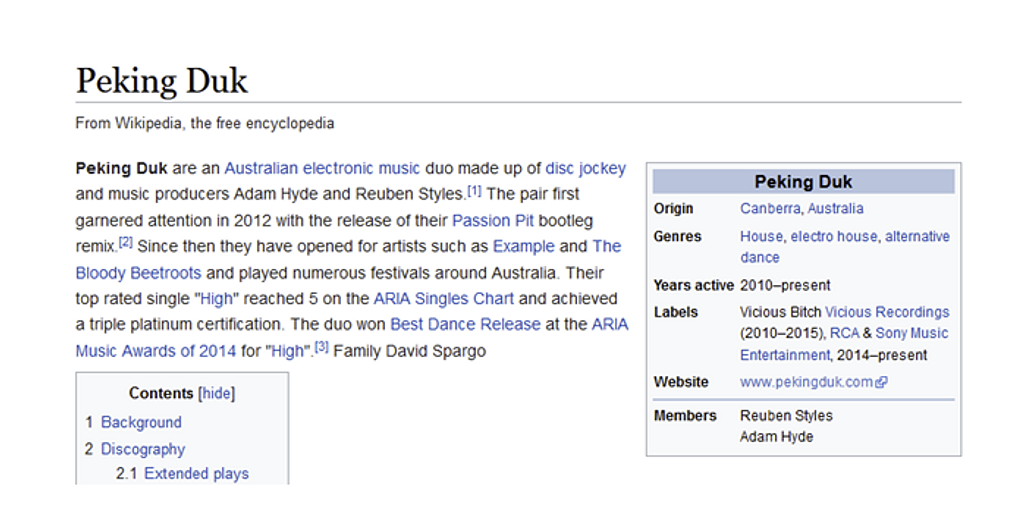Follow the Passion Pit link
1024x524 pixels.
tap(494, 220)
